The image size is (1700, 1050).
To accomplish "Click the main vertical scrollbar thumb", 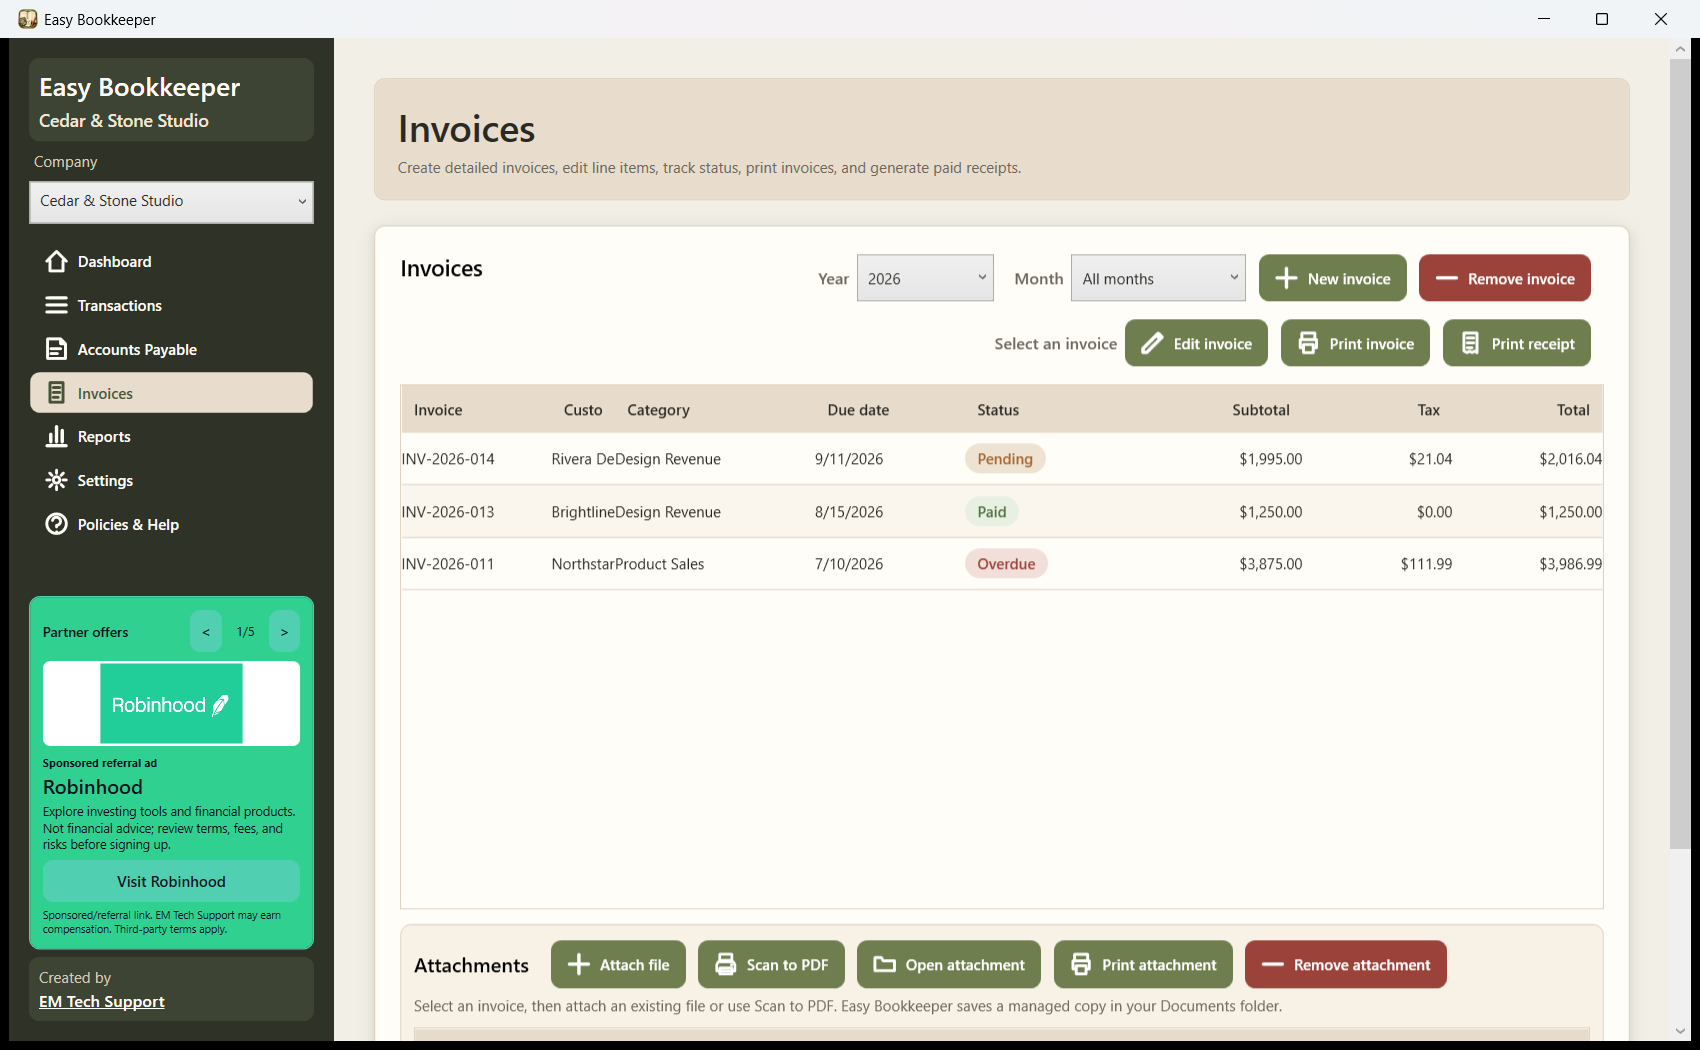I will pyautogui.click(x=1680, y=454).
